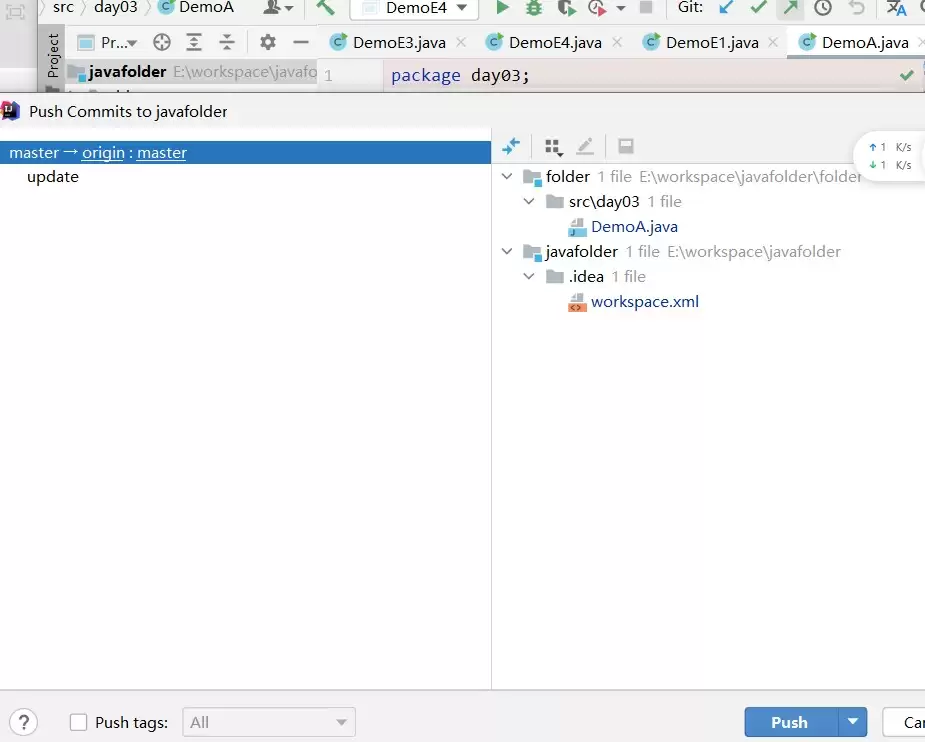925x742 pixels.
Task: Click the Git update project arrow
Action: pos(727,8)
